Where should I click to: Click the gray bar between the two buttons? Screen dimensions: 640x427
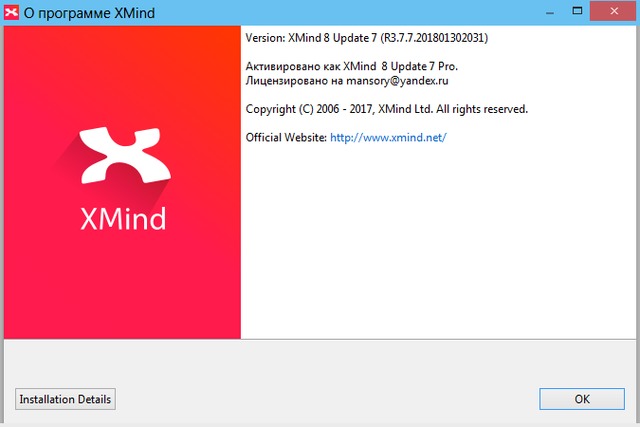click(320, 399)
